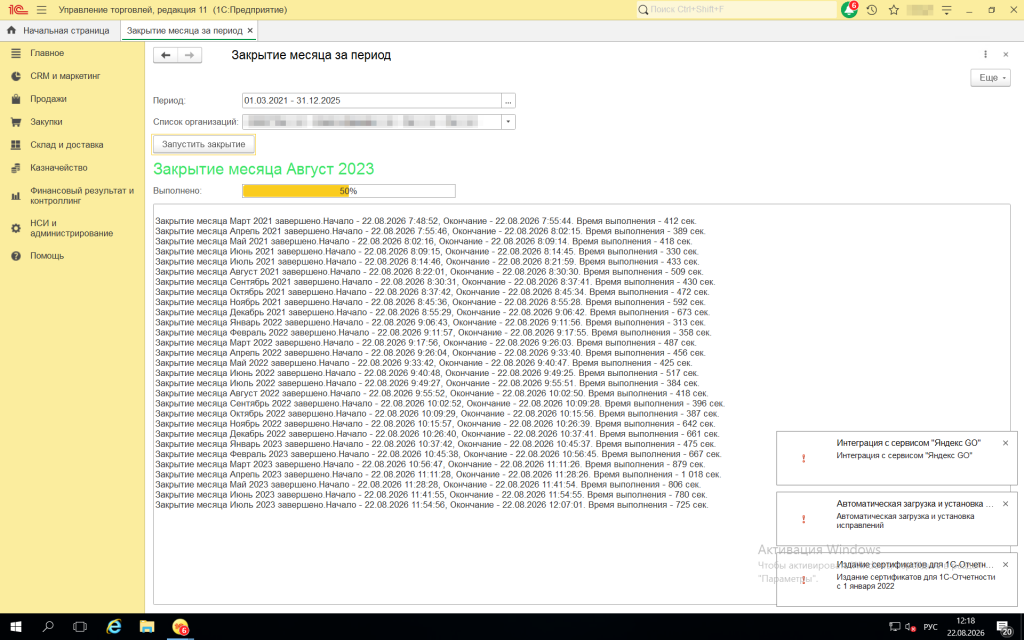Image resolution: width=1024 pixels, height=640 pixels.
Task: Click the taskbar volume icon
Action: [x=910, y=627]
